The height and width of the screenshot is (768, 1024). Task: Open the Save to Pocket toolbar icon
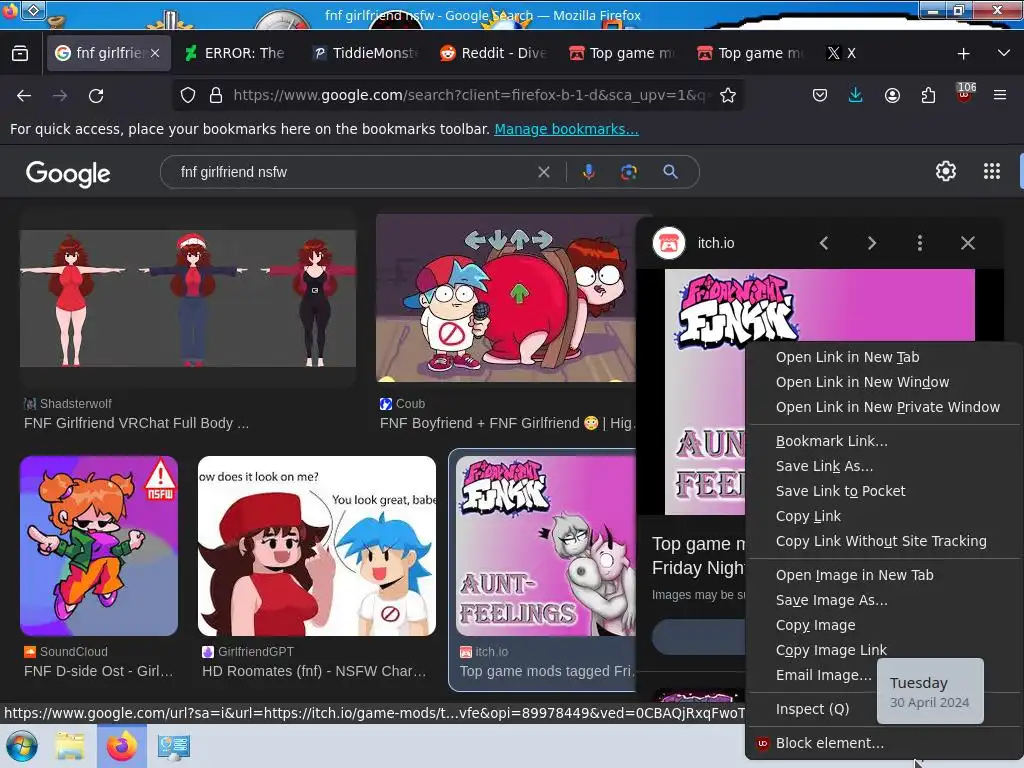click(820, 95)
